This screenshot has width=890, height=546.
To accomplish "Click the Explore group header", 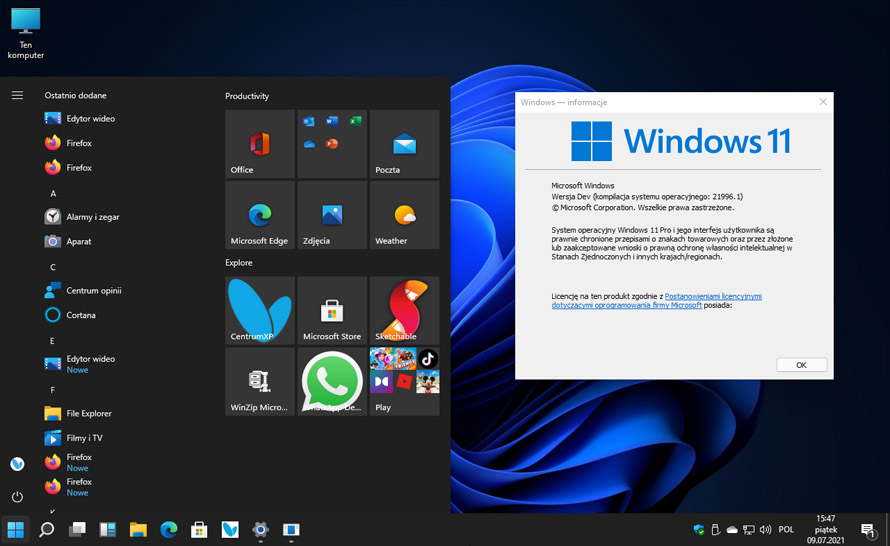I will [238, 263].
